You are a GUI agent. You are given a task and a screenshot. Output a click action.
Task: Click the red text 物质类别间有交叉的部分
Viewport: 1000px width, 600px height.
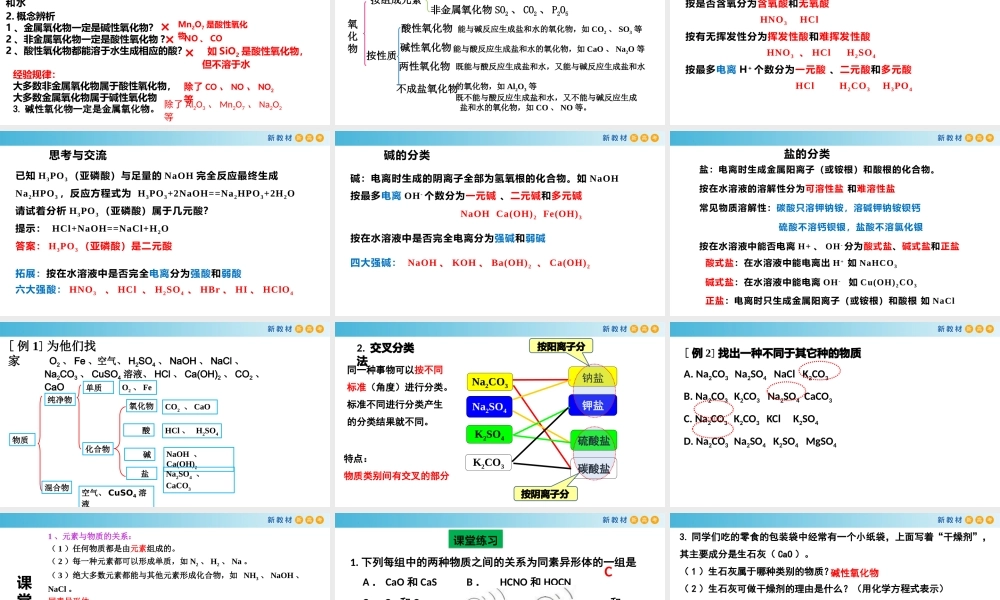coord(396,476)
